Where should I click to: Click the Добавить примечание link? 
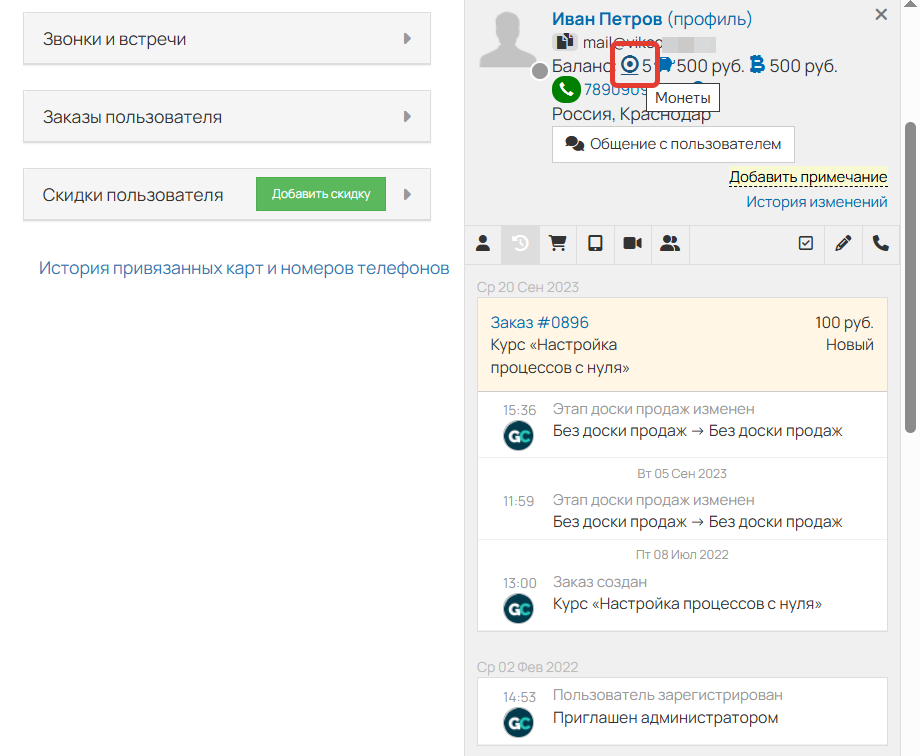tap(808, 178)
